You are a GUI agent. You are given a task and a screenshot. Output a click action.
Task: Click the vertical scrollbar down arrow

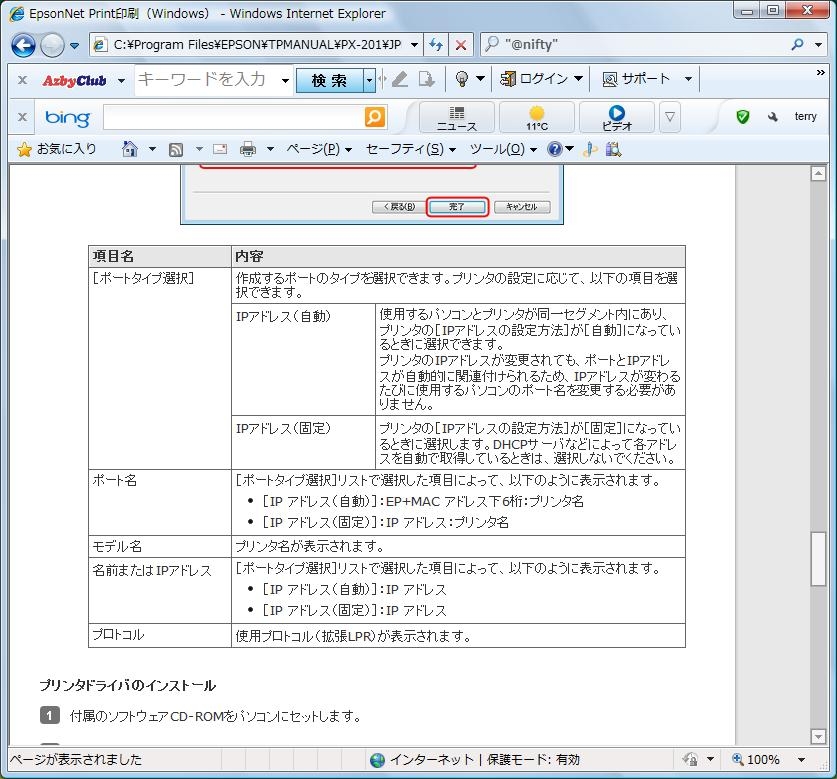click(x=818, y=737)
